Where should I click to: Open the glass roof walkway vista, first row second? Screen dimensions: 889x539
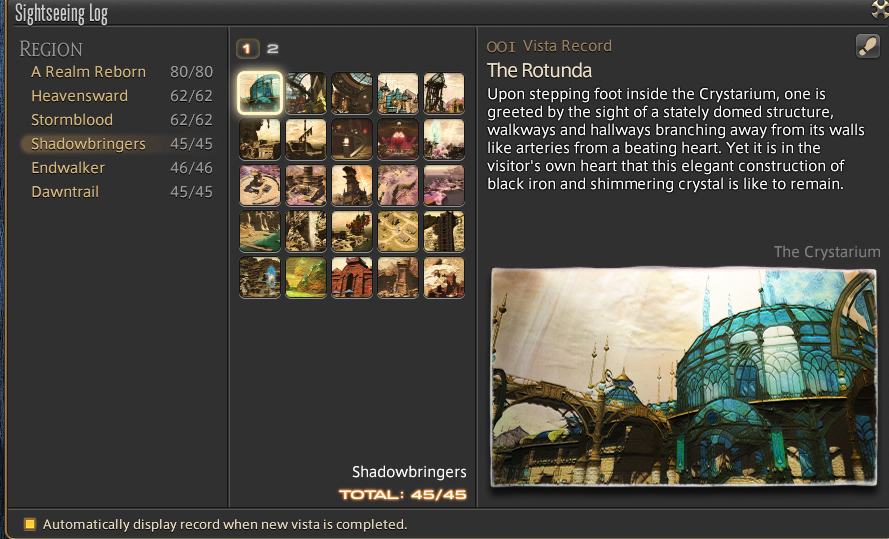pyautogui.click(x=306, y=93)
